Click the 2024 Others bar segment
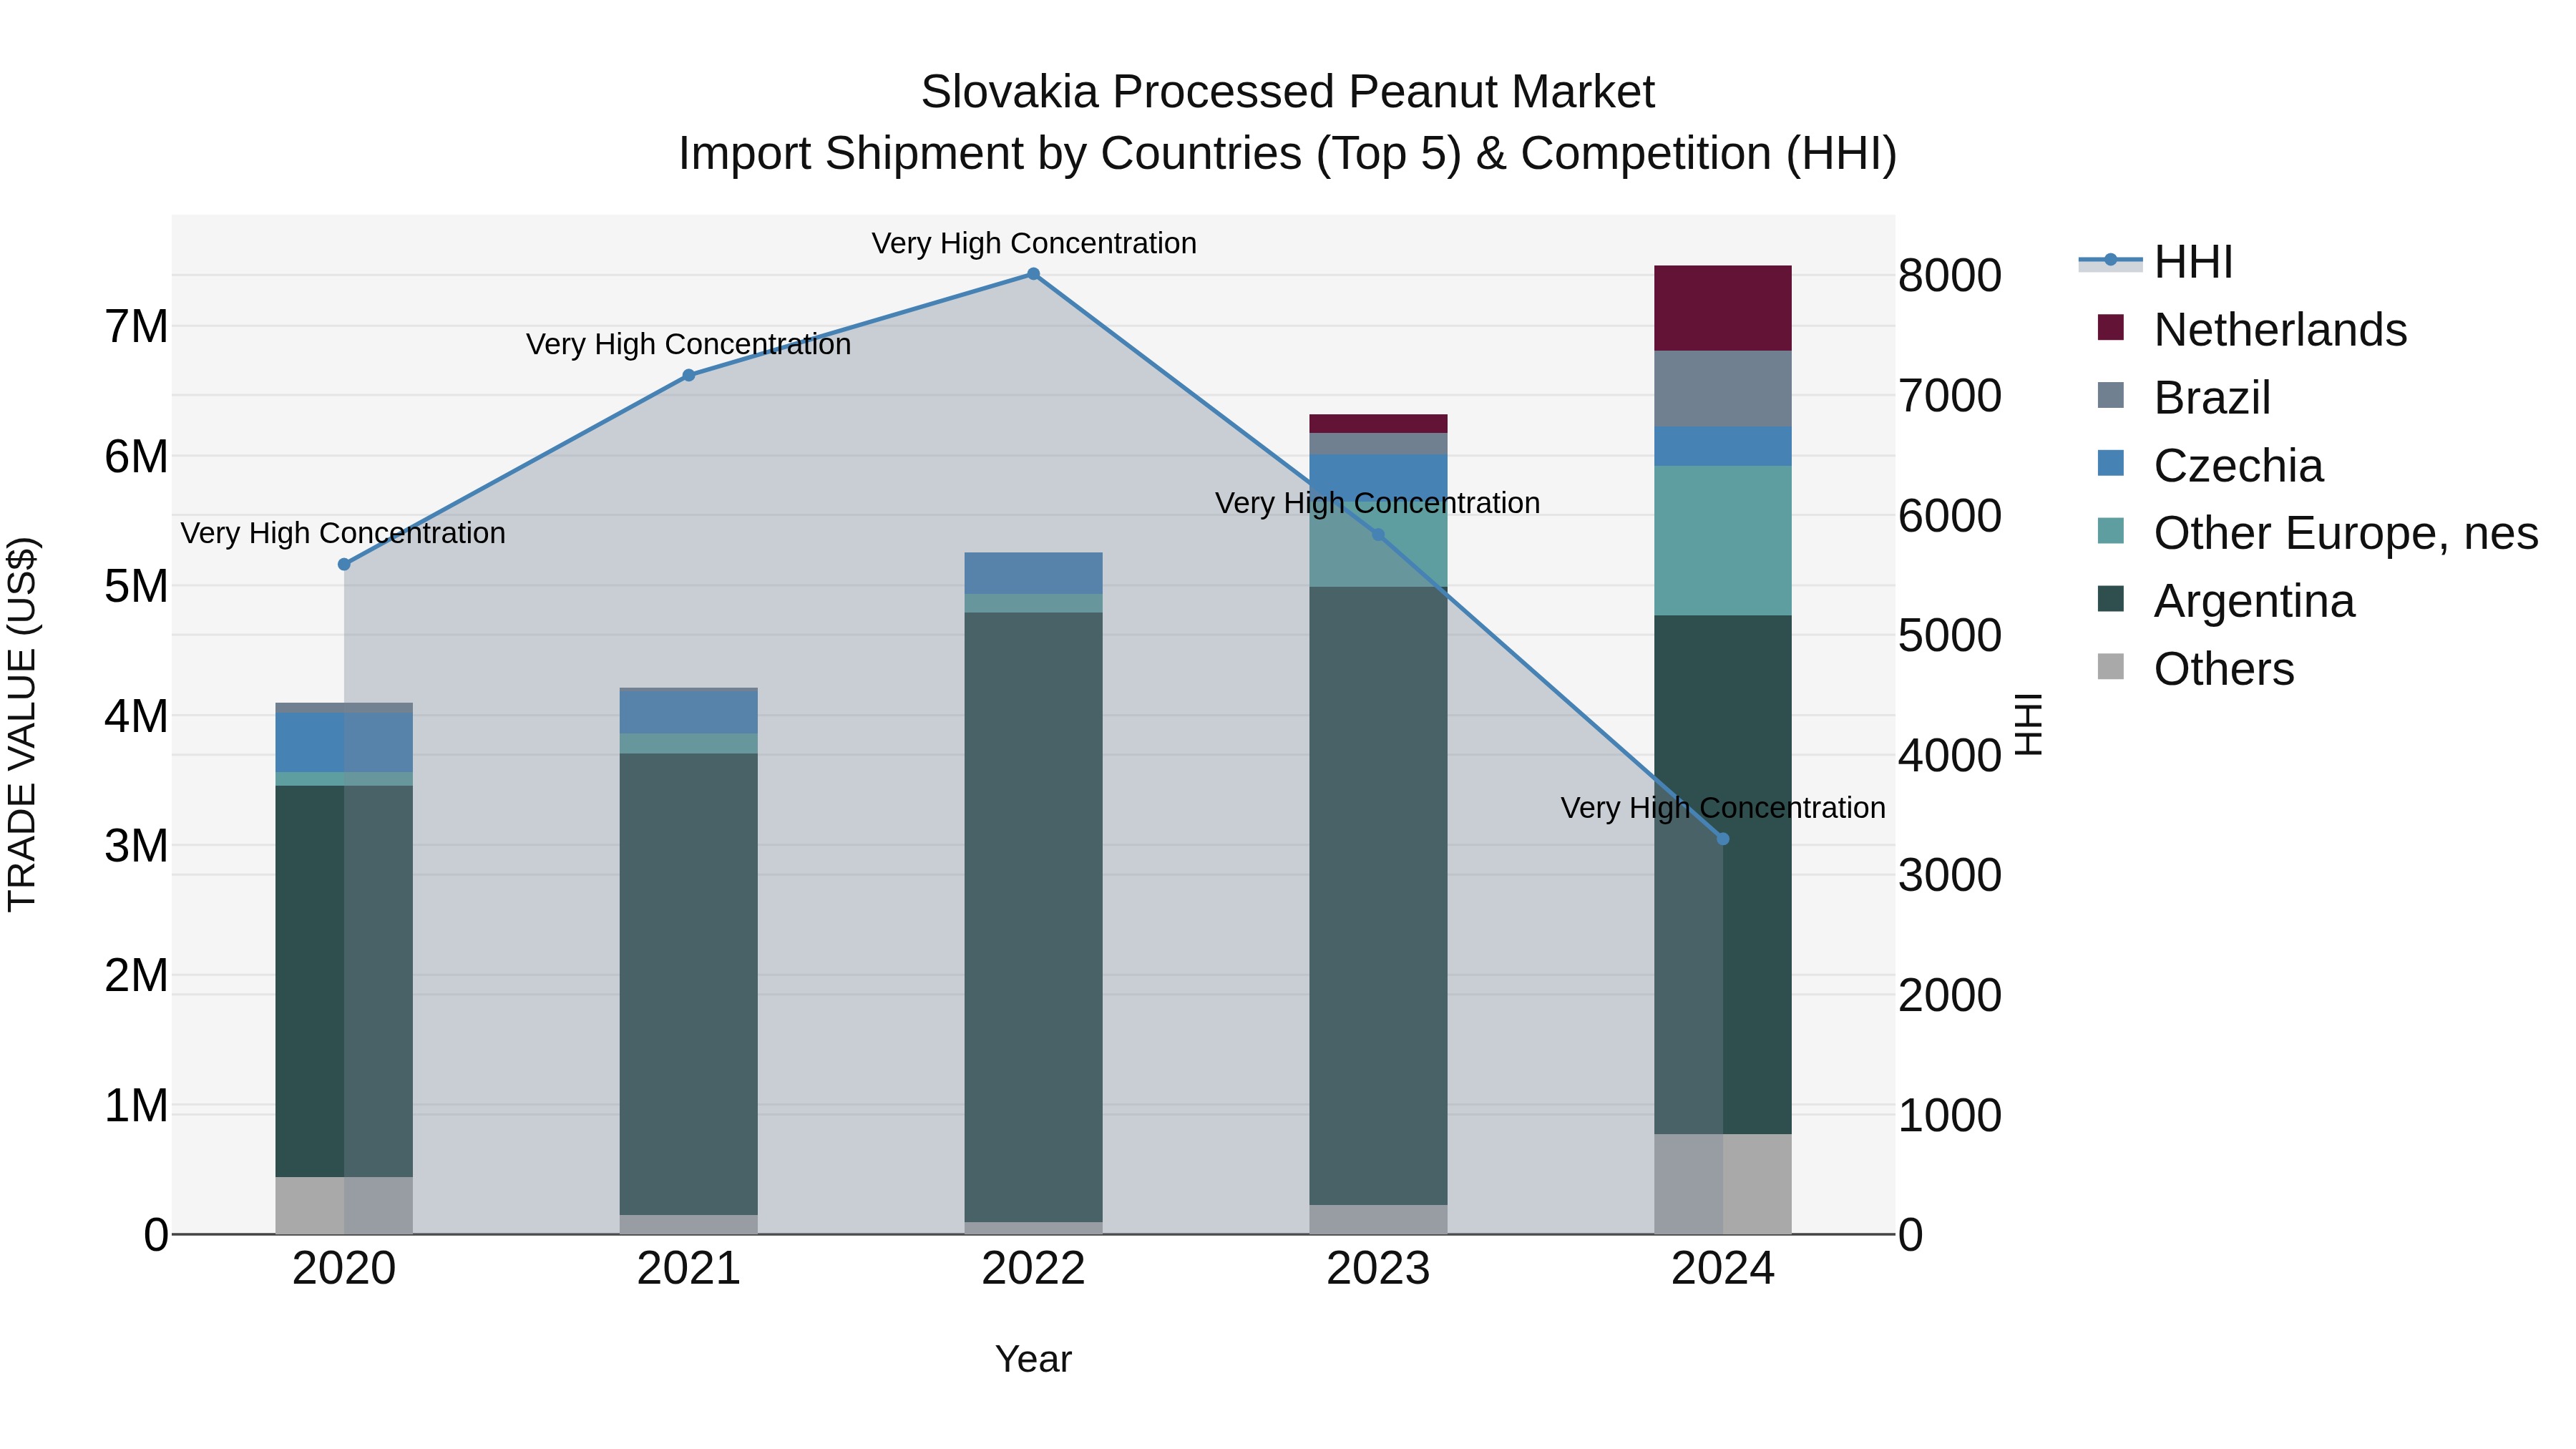The width and height of the screenshot is (2576, 1449). (x=1723, y=1184)
